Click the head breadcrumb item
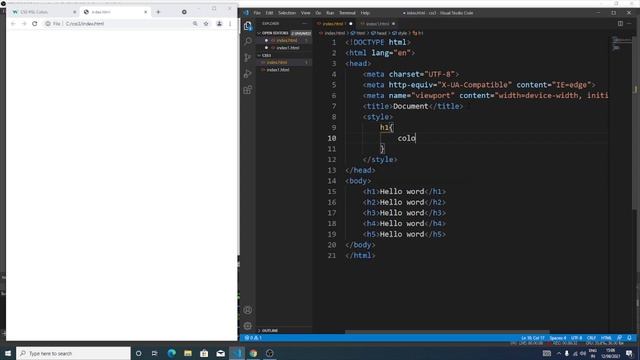The width and height of the screenshot is (640, 360). pyautogui.click(x=379, y=33)
